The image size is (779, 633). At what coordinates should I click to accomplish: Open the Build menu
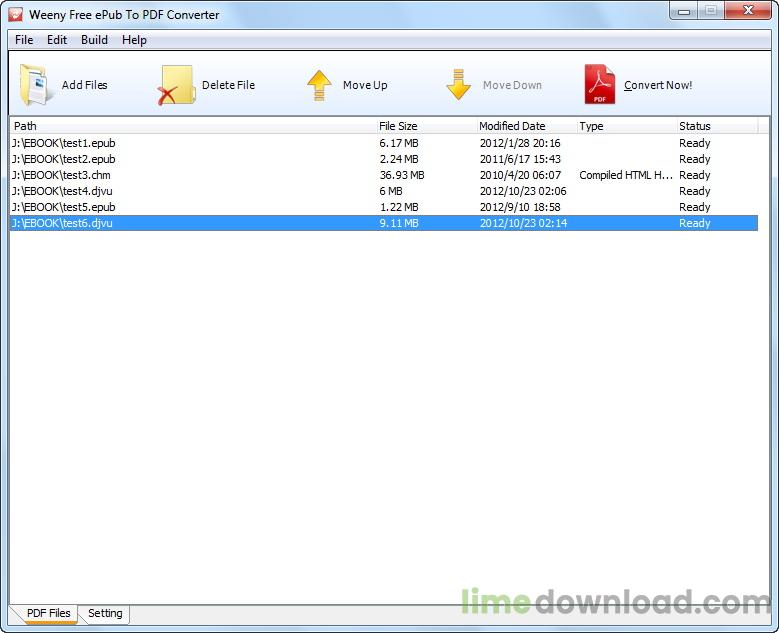pos(95,40)
